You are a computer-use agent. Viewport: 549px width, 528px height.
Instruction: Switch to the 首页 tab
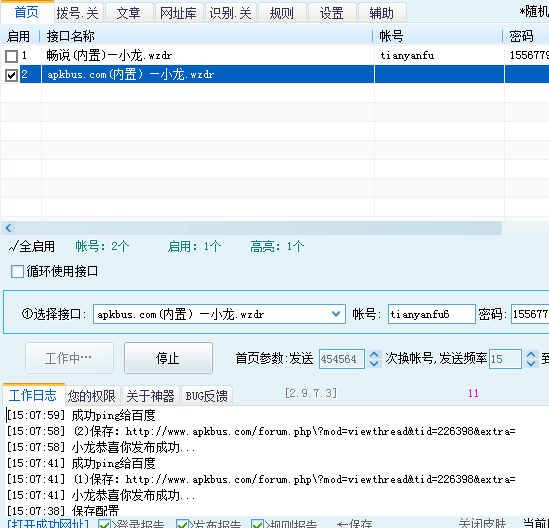click(x=27, y=13)
